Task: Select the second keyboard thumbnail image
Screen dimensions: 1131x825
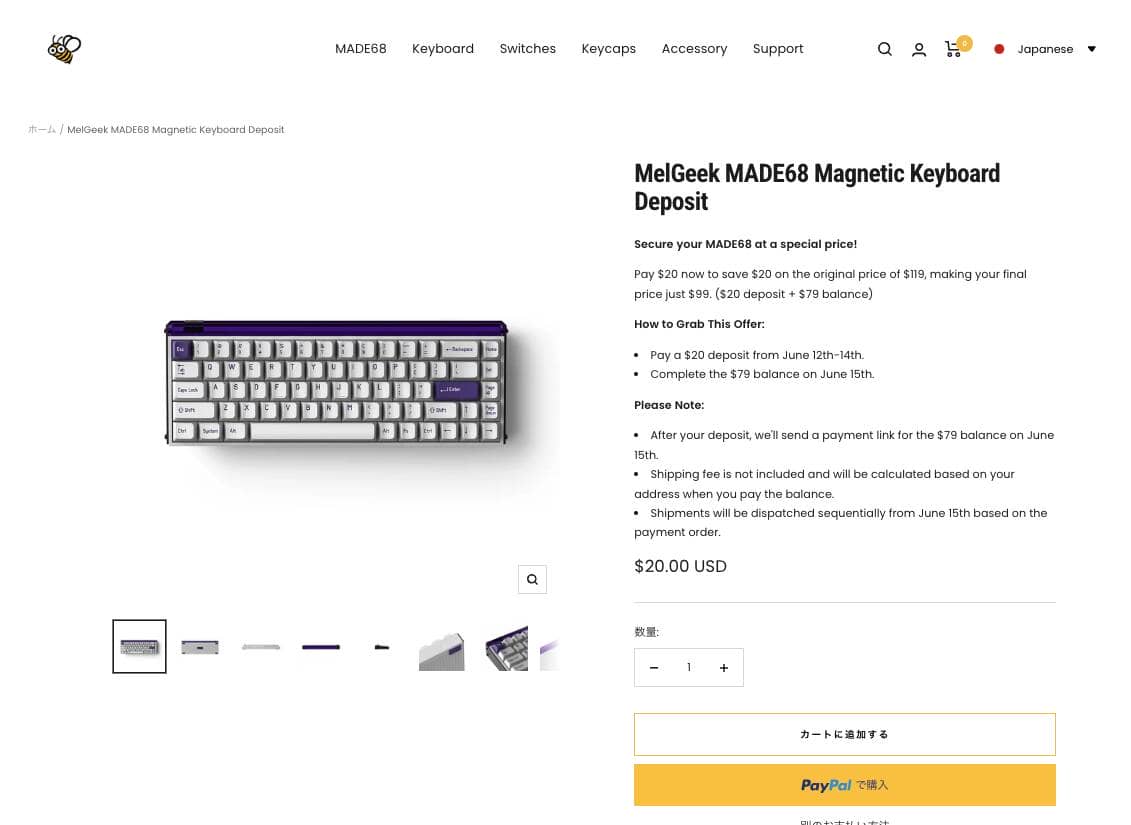Action: (200, 647)
